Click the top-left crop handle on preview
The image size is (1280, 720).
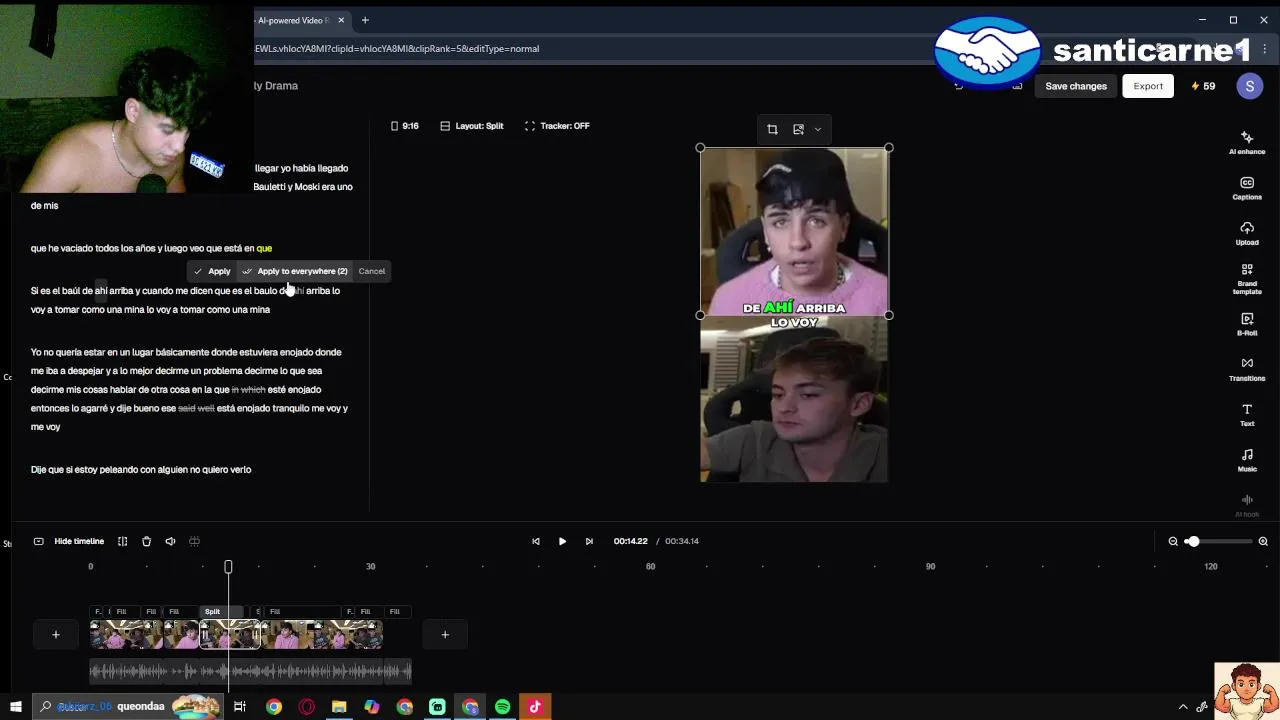(700, 148)
